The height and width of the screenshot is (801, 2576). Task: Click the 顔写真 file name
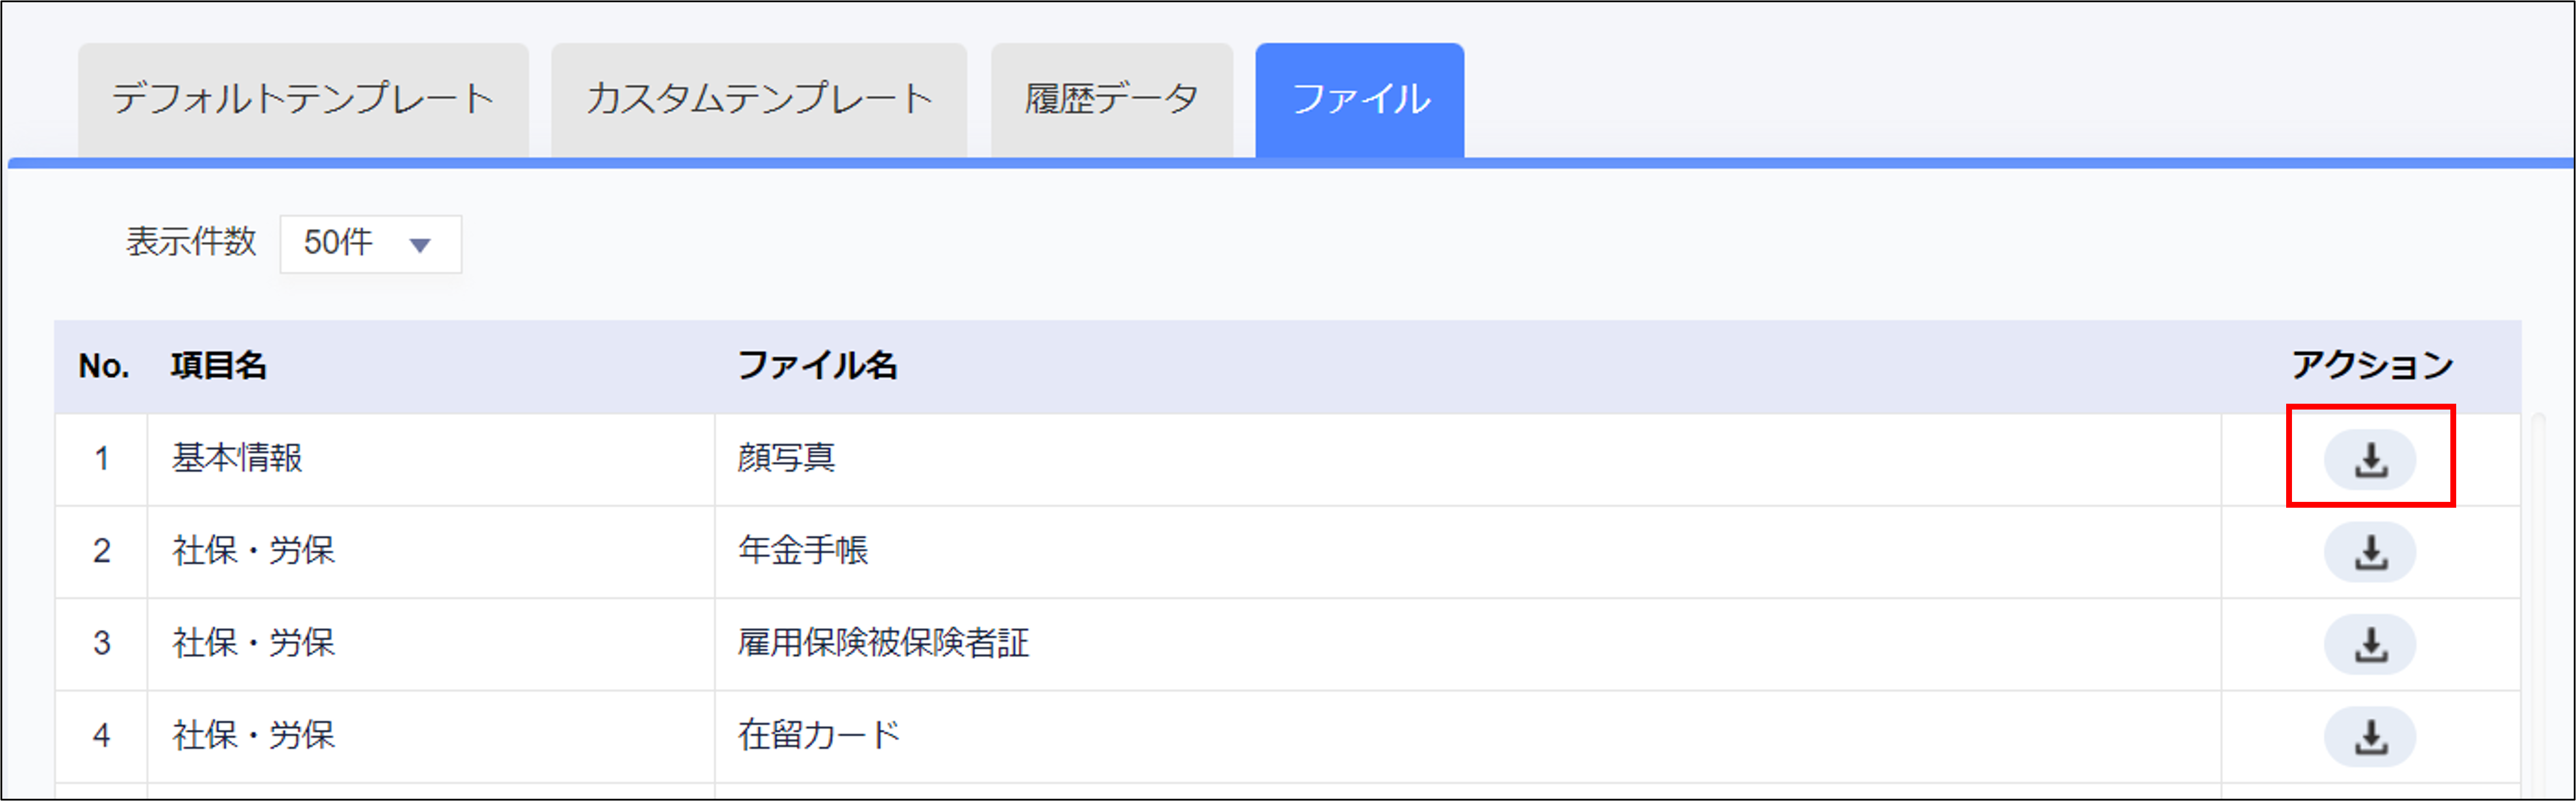(x=786, y=459)
